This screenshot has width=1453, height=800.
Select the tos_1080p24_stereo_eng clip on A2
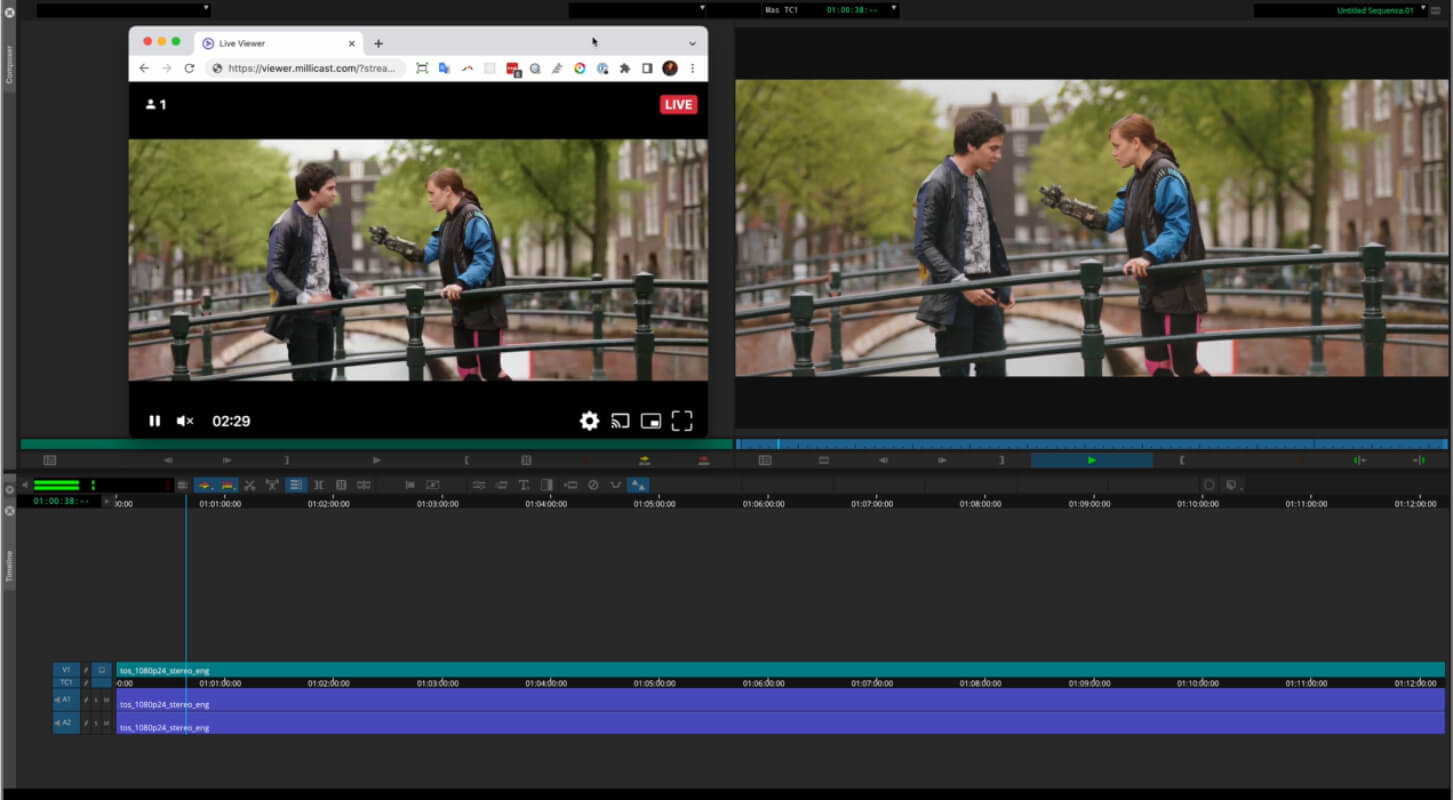pos(781,723)
